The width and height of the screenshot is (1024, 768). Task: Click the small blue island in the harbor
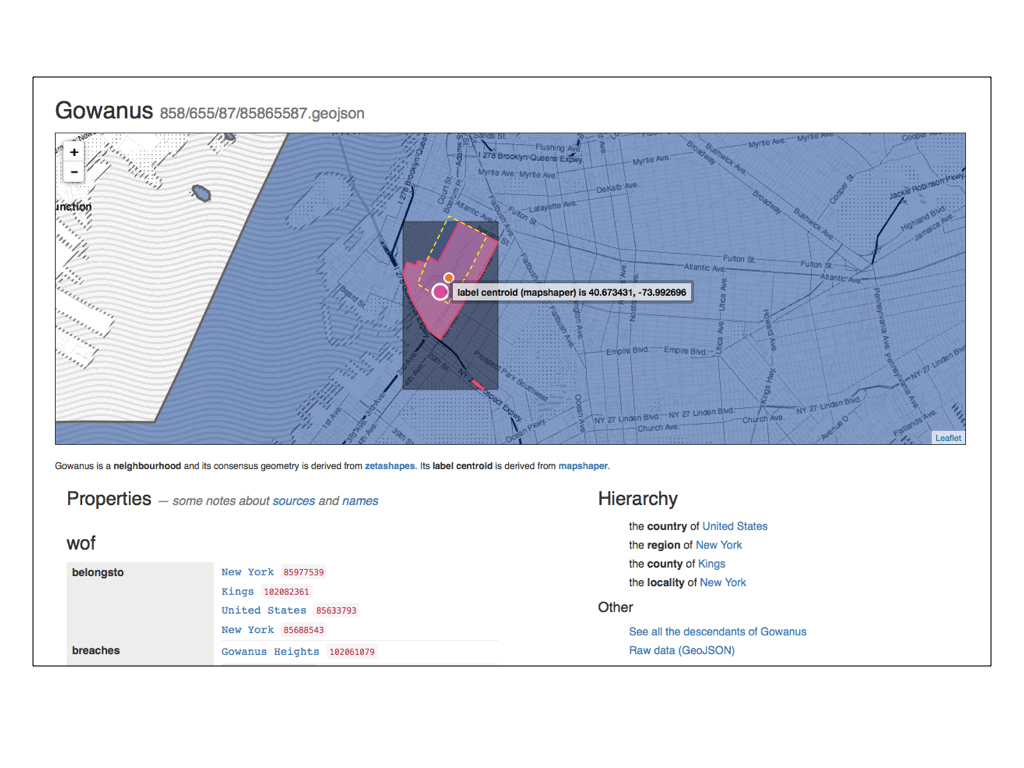pyautogui.click(x=201, y=193)
